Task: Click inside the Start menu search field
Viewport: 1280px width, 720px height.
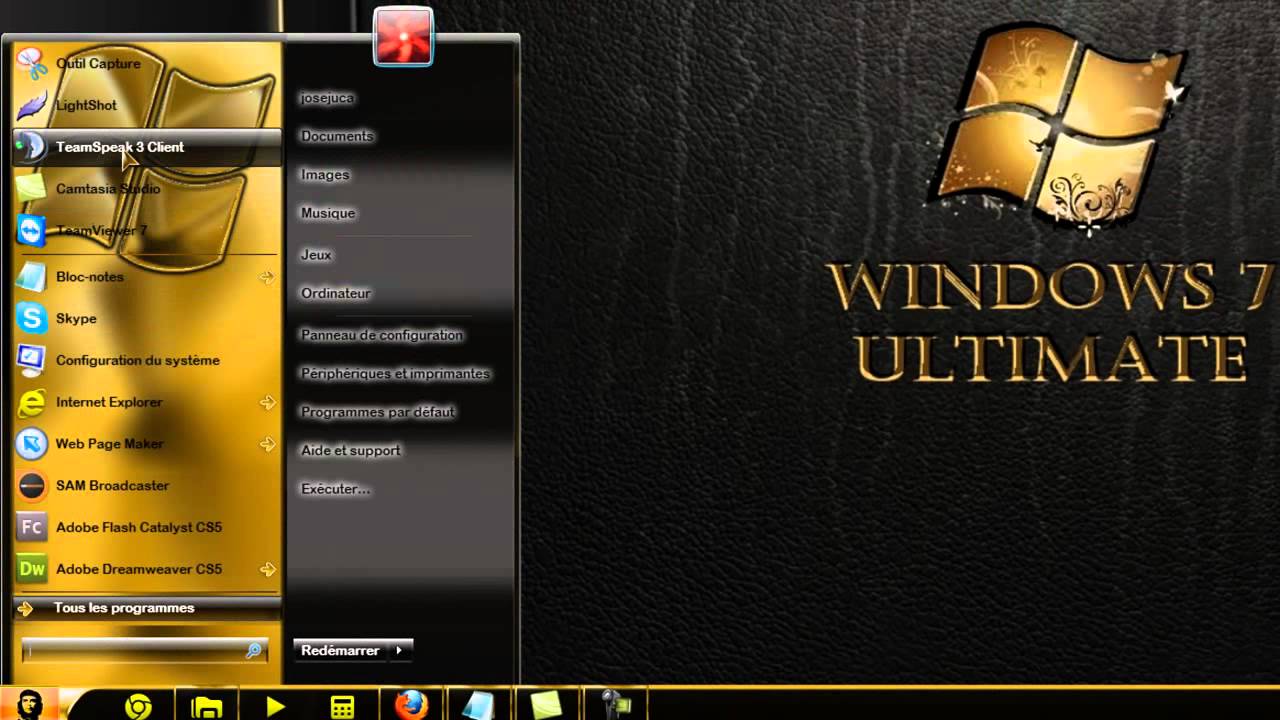Action: (x=134, y=650)
